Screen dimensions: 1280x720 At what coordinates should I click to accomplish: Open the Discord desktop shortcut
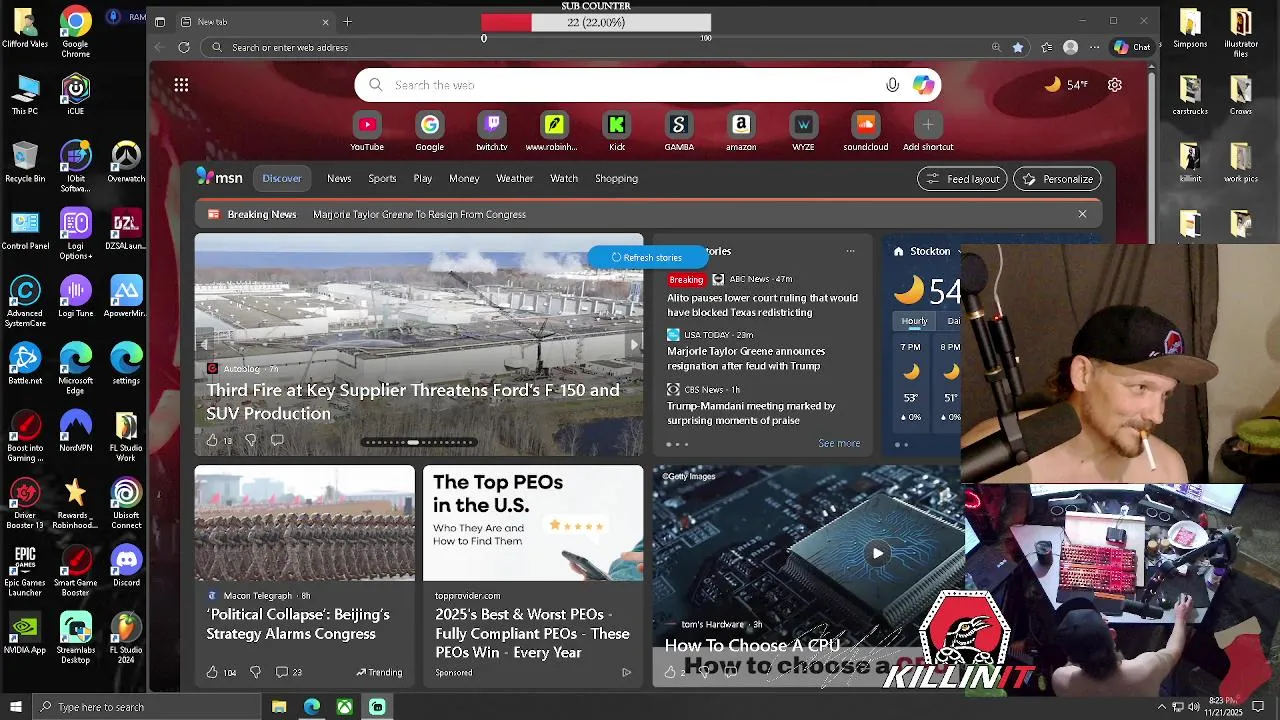click(x=126, y=567)
